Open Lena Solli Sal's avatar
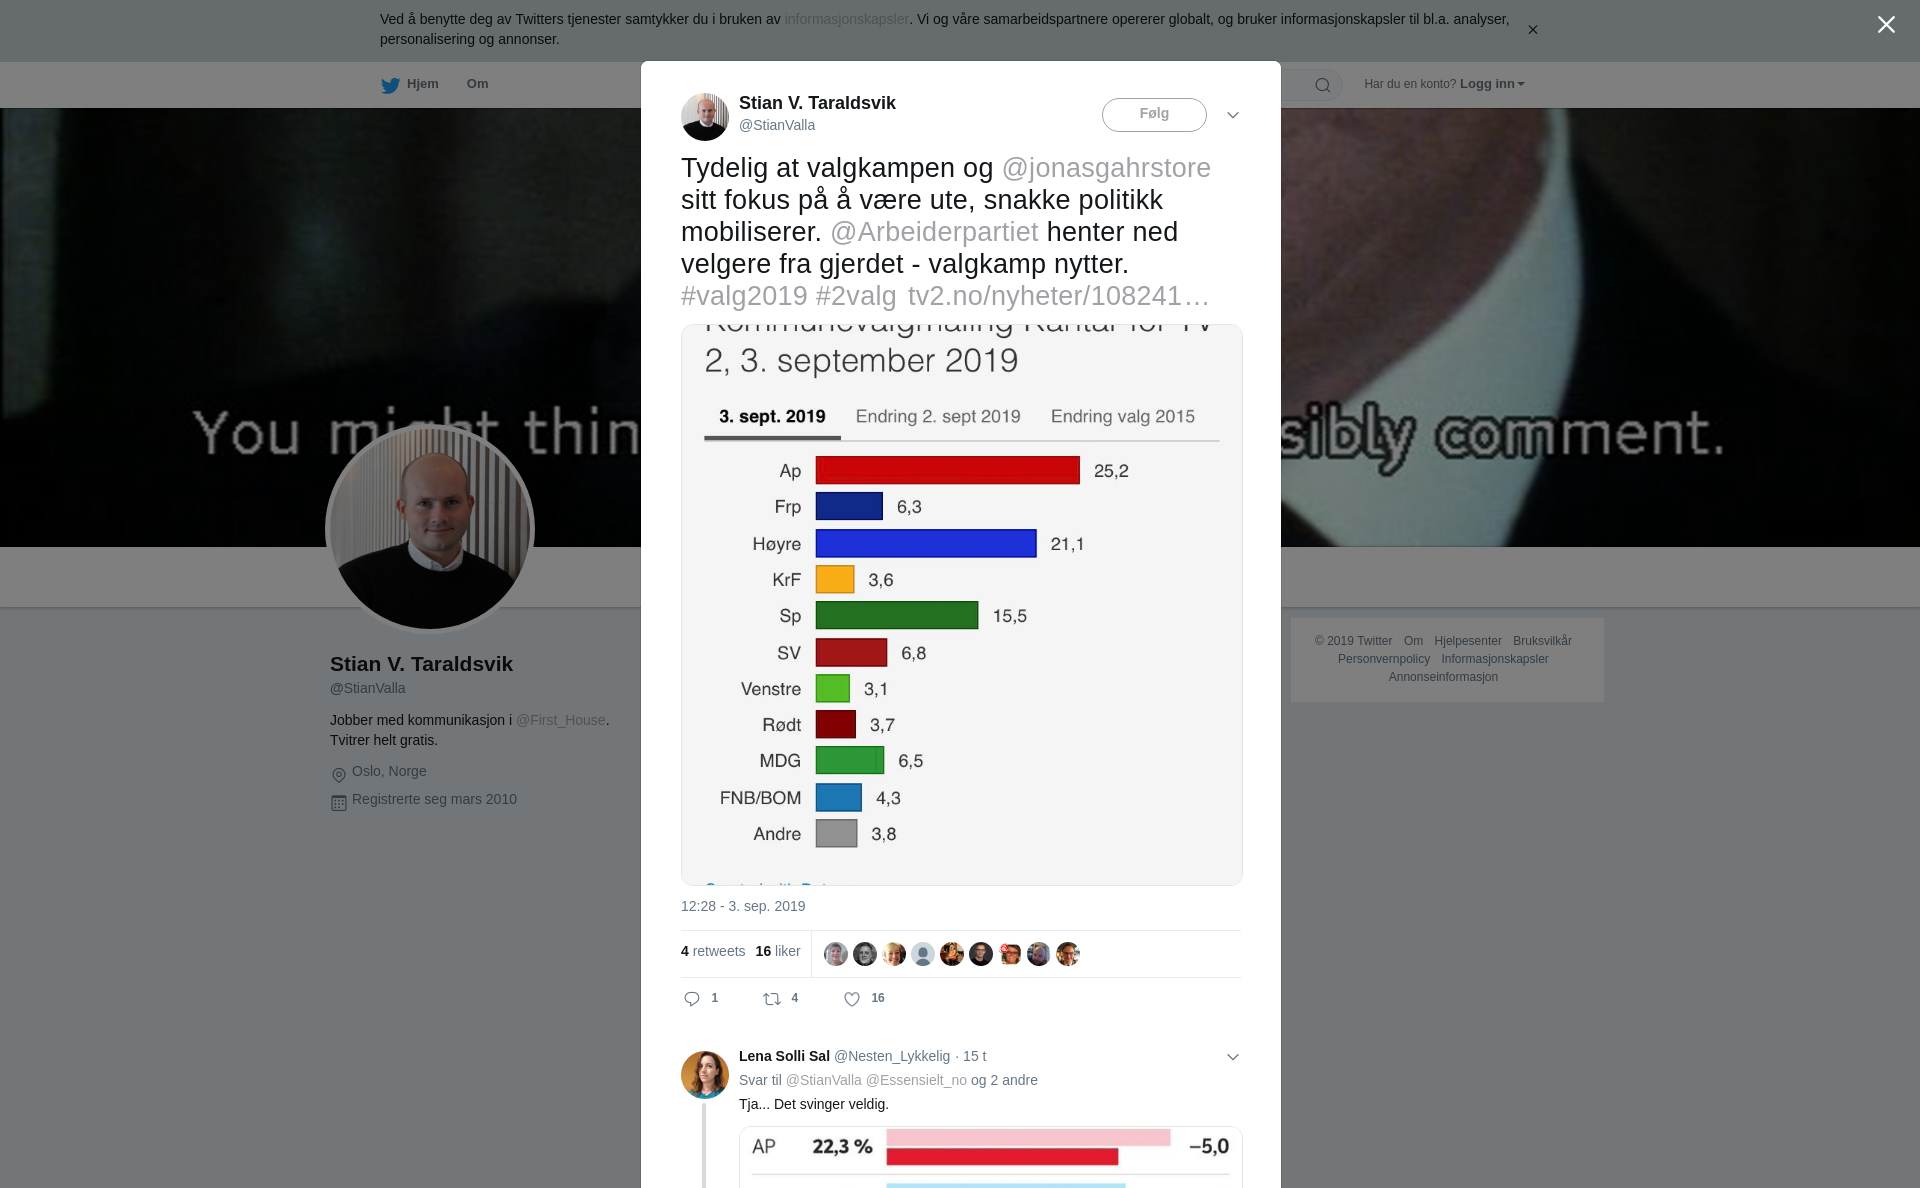 click(705, 1075)
